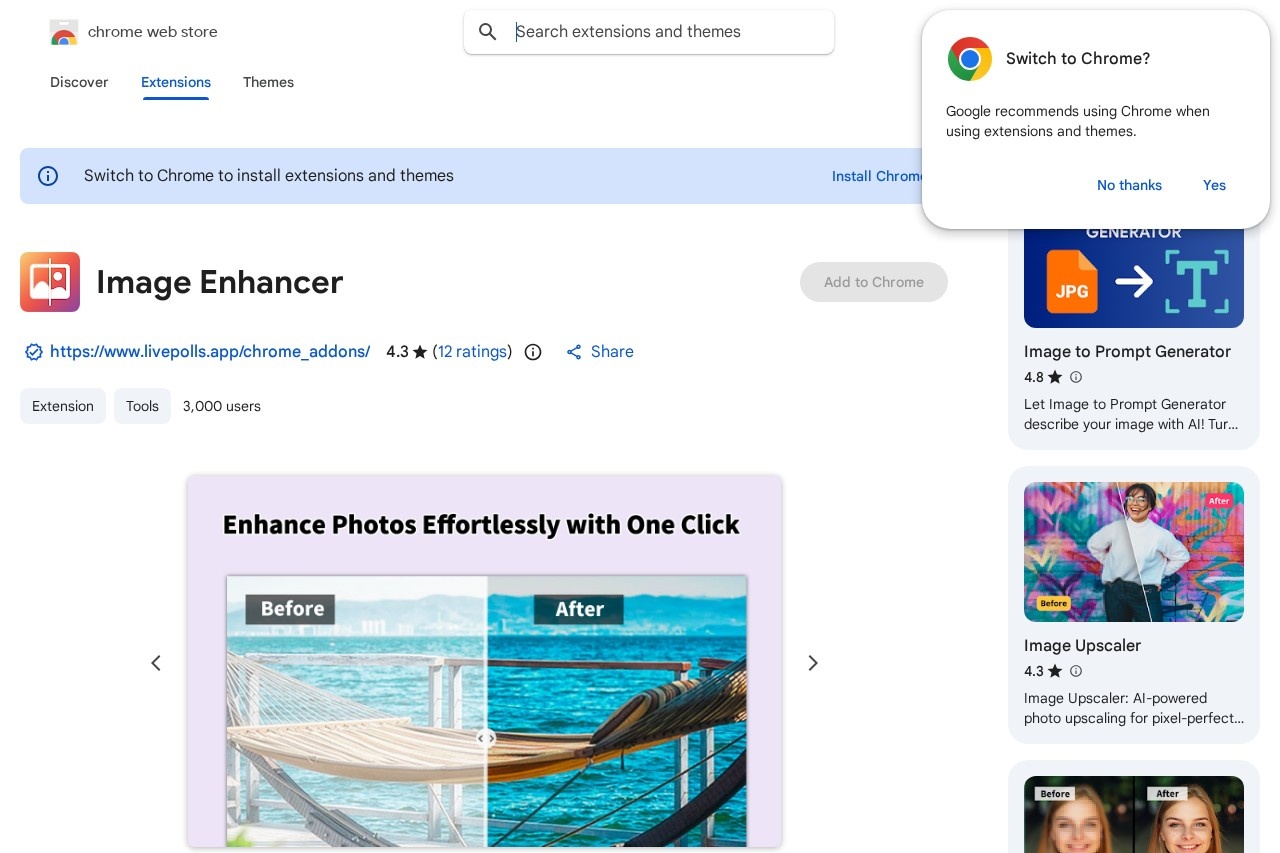Image resolution: width=1280 pixels, height=853 pixels.
Task: Click the Tools category tag
Action: (142, 406)
